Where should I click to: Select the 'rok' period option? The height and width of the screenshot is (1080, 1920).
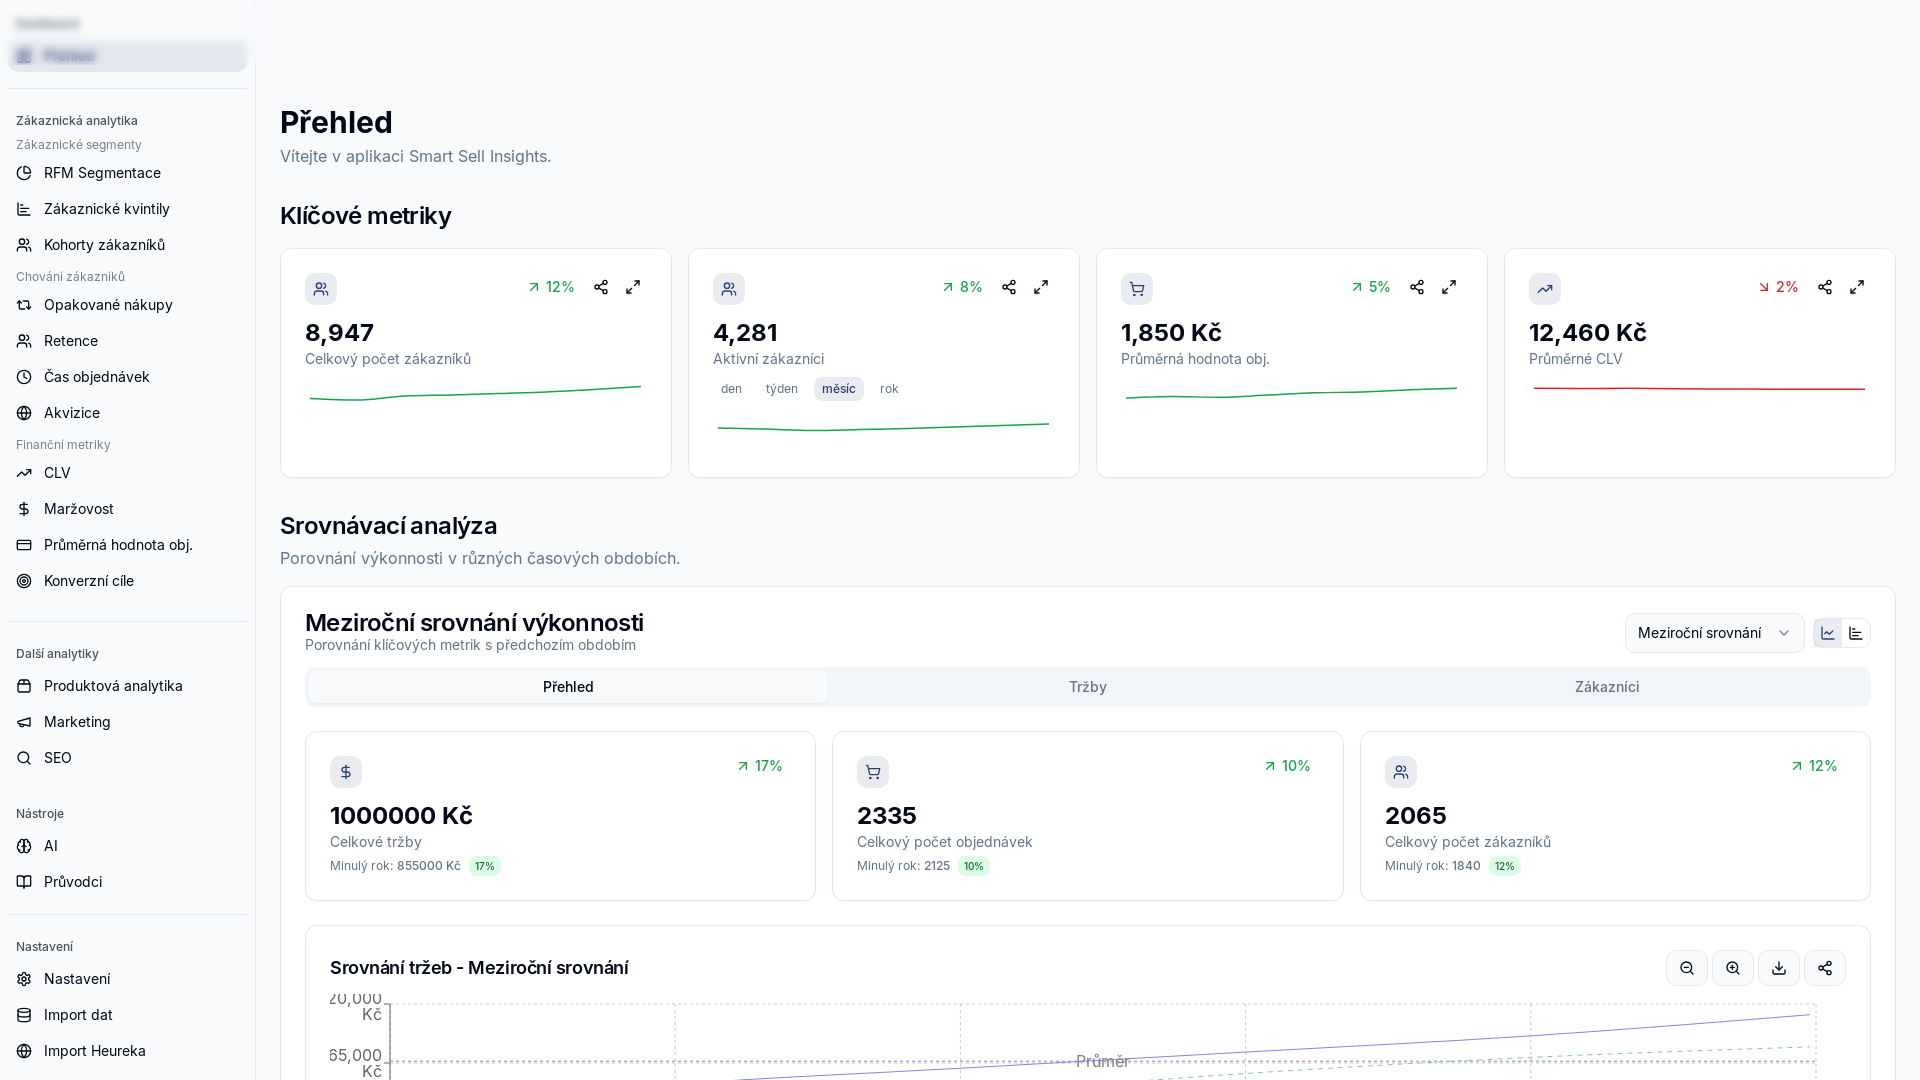pyautogui.click(x=889, y=389)
